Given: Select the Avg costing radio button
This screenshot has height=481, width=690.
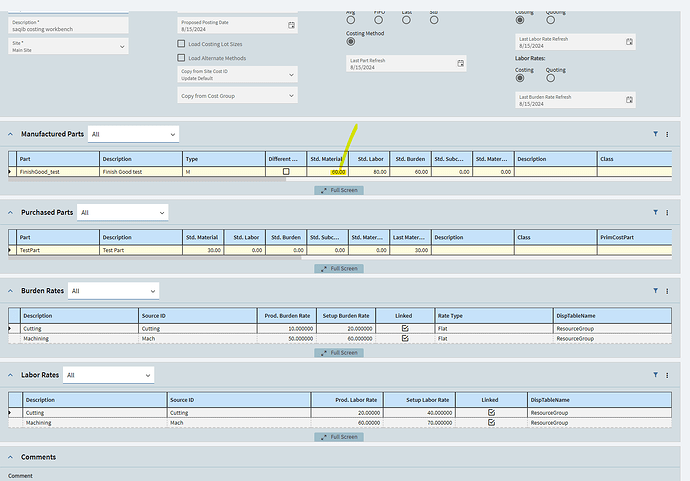Looking at the screenshot, I should [x=351, y=20].
